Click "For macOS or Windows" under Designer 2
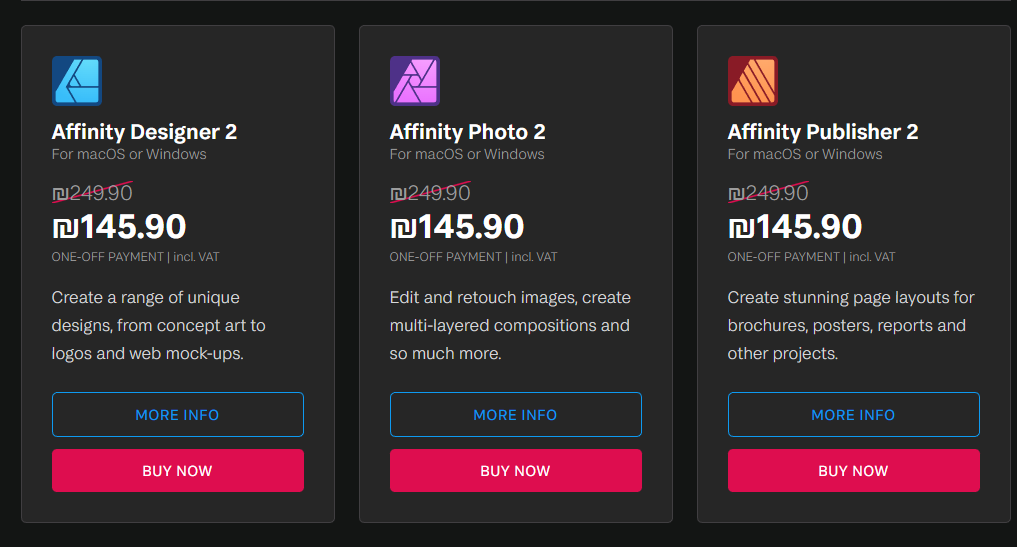The height and width of the screenshot is (547, 1017). [x=129, y=154]
